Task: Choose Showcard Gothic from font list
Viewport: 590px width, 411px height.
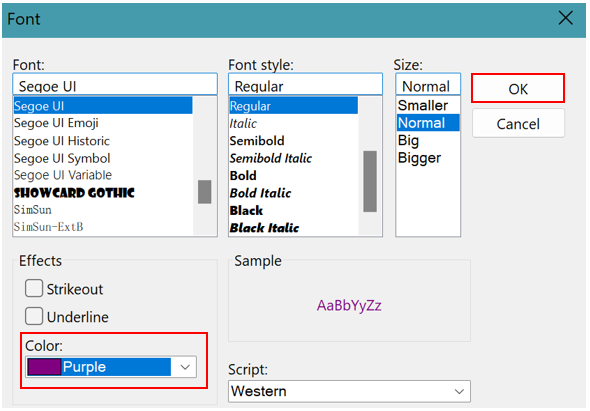Action: click(x=74, y=193)
